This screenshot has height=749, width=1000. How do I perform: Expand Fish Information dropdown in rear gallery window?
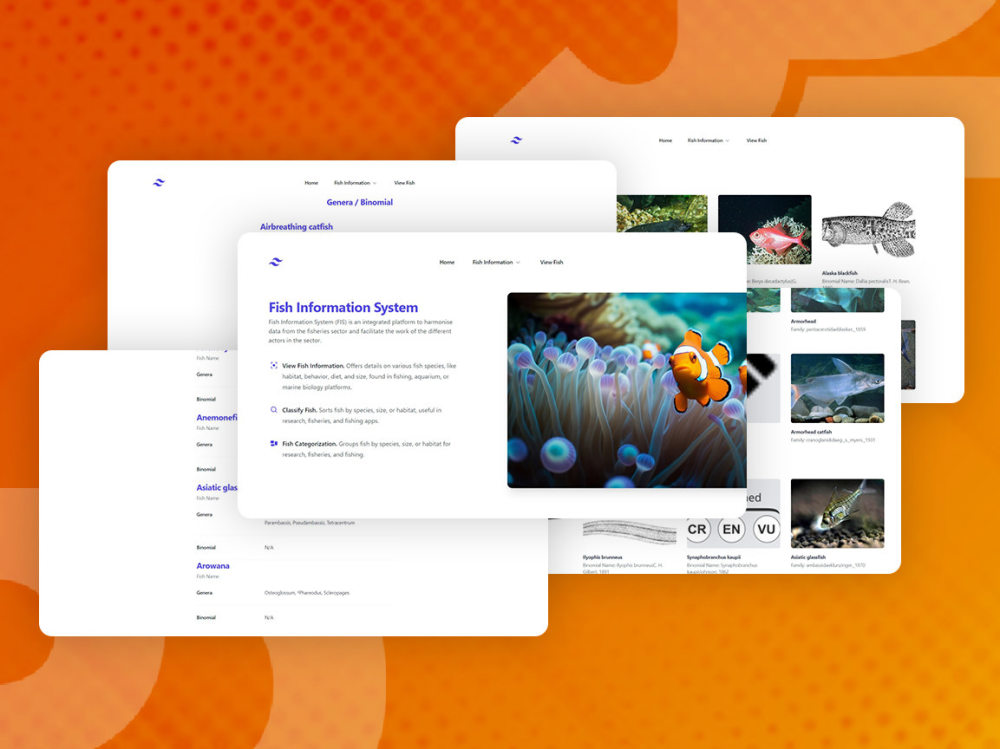[708, 140]
